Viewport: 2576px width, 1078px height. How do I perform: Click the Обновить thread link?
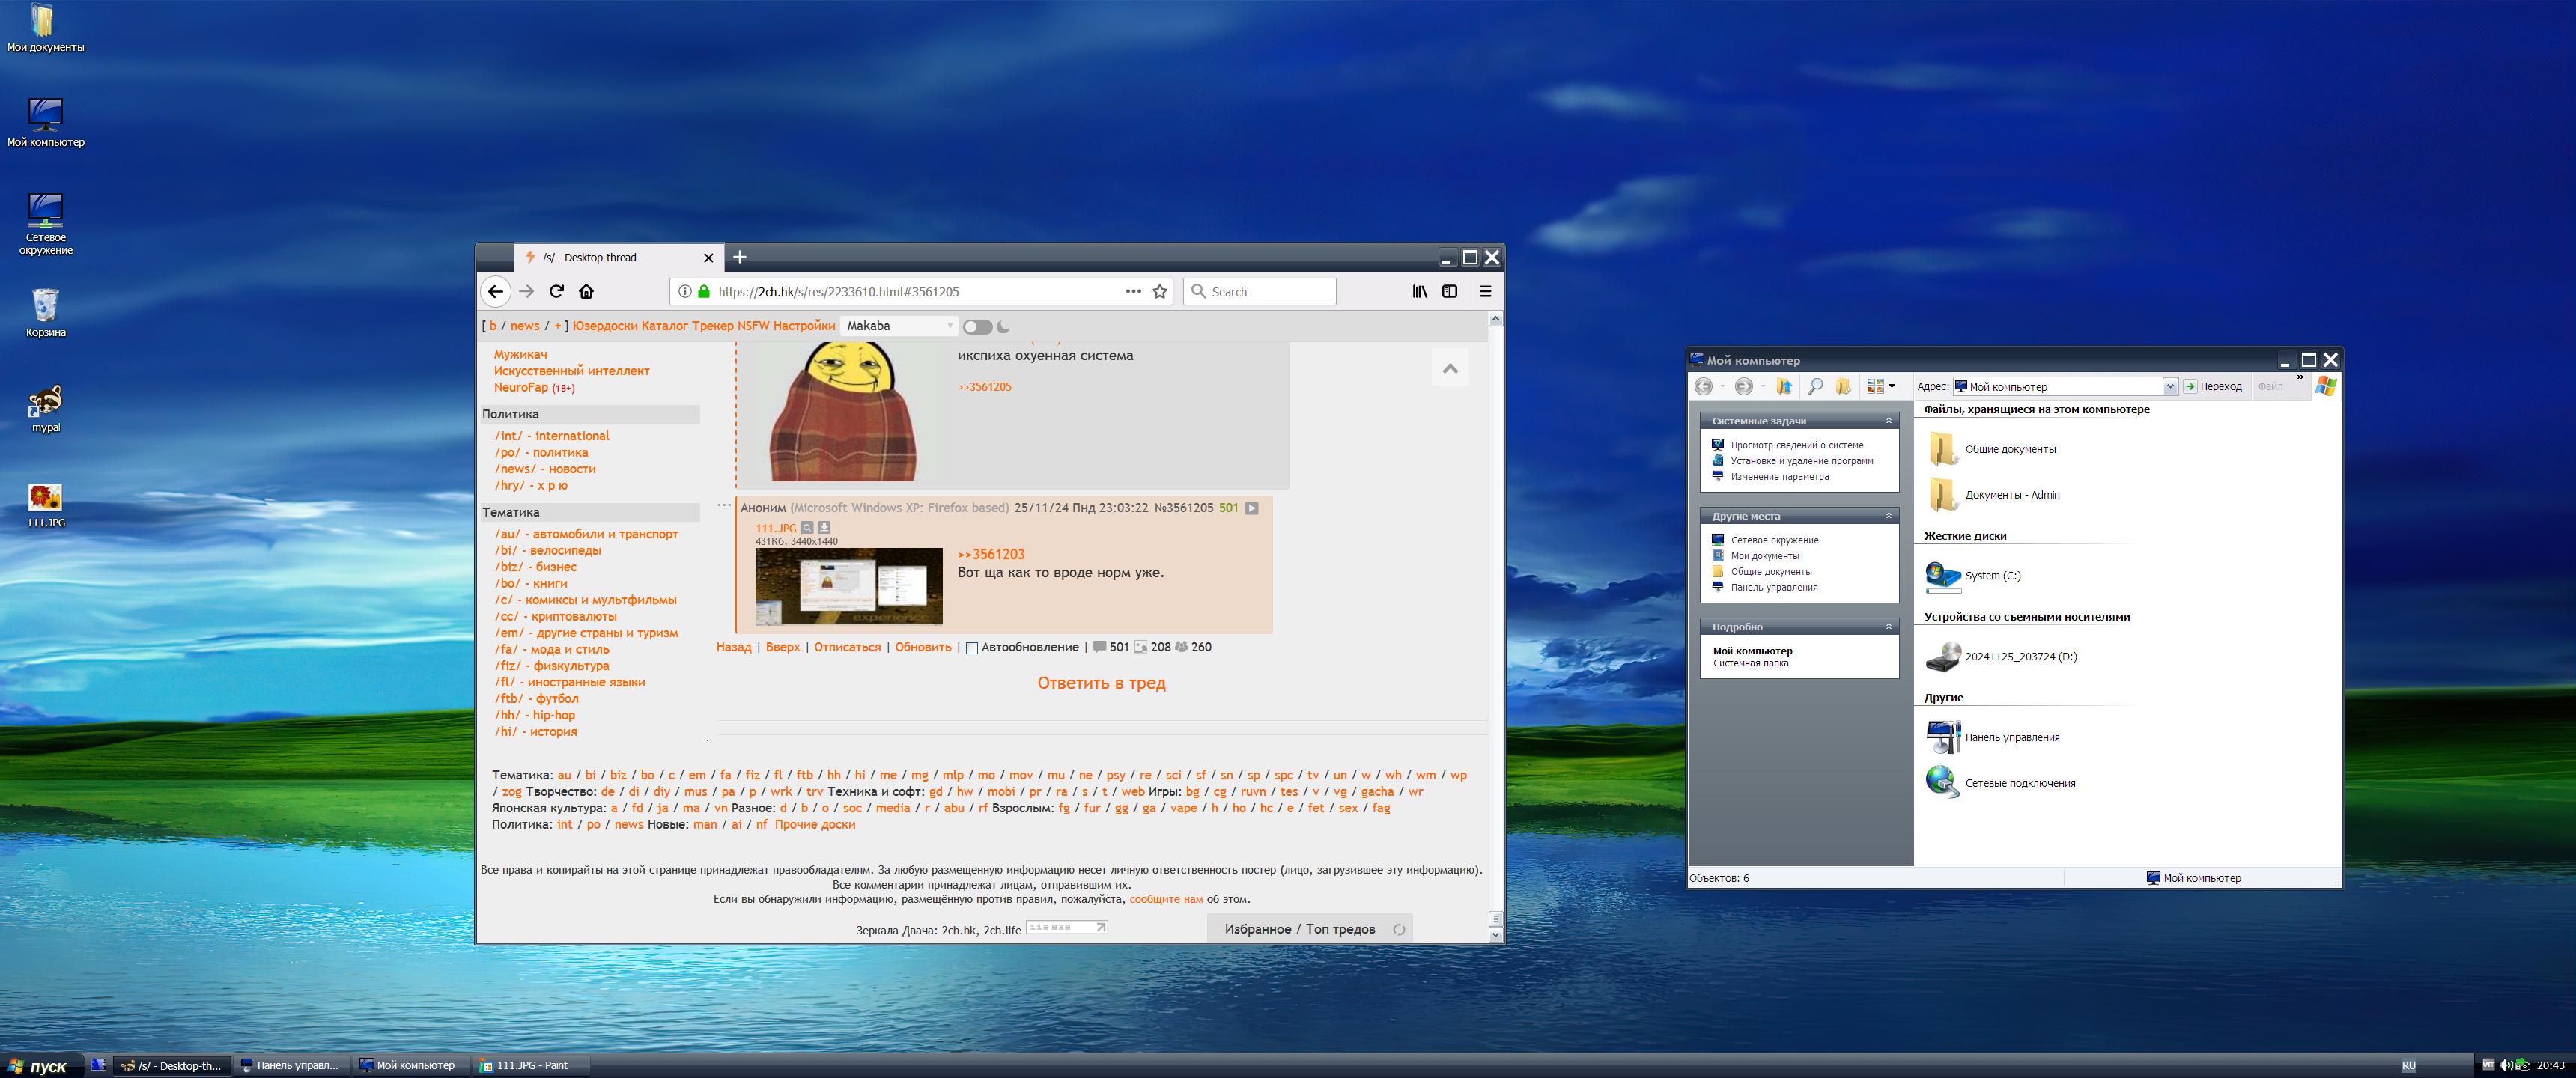(922, 647)
